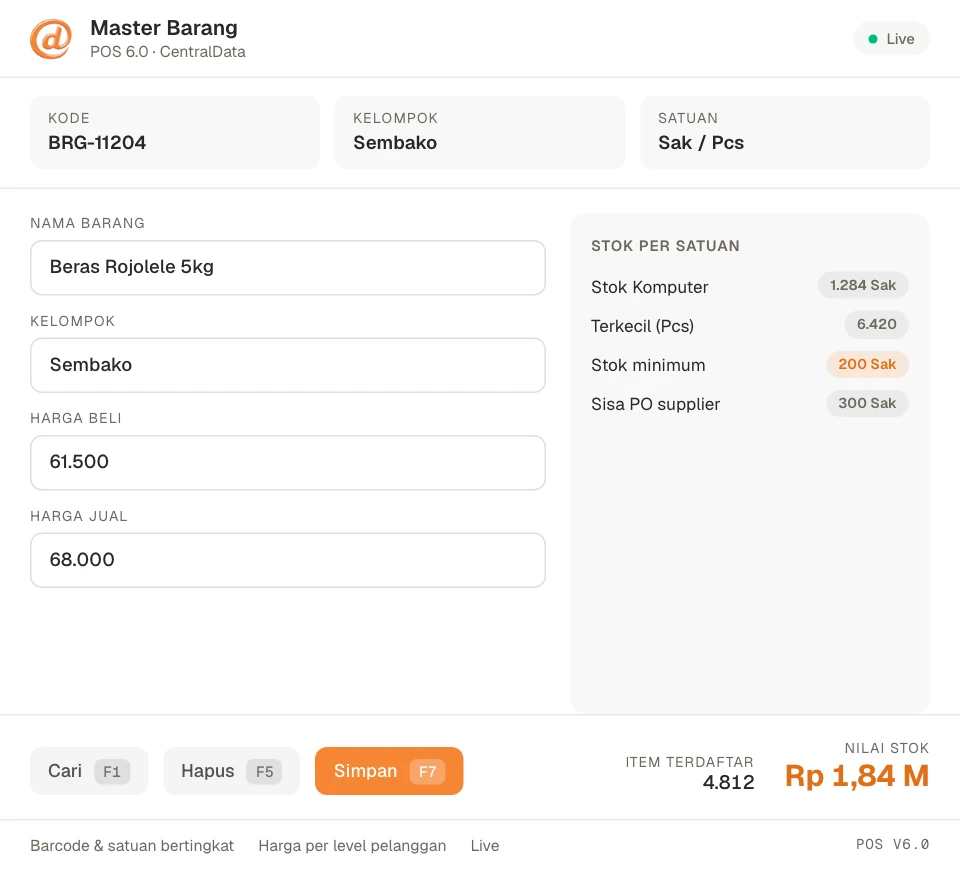Select the KELOMPOK Sembako summary card
This screenshot has height=870, width=960.
tap(479, 132)
